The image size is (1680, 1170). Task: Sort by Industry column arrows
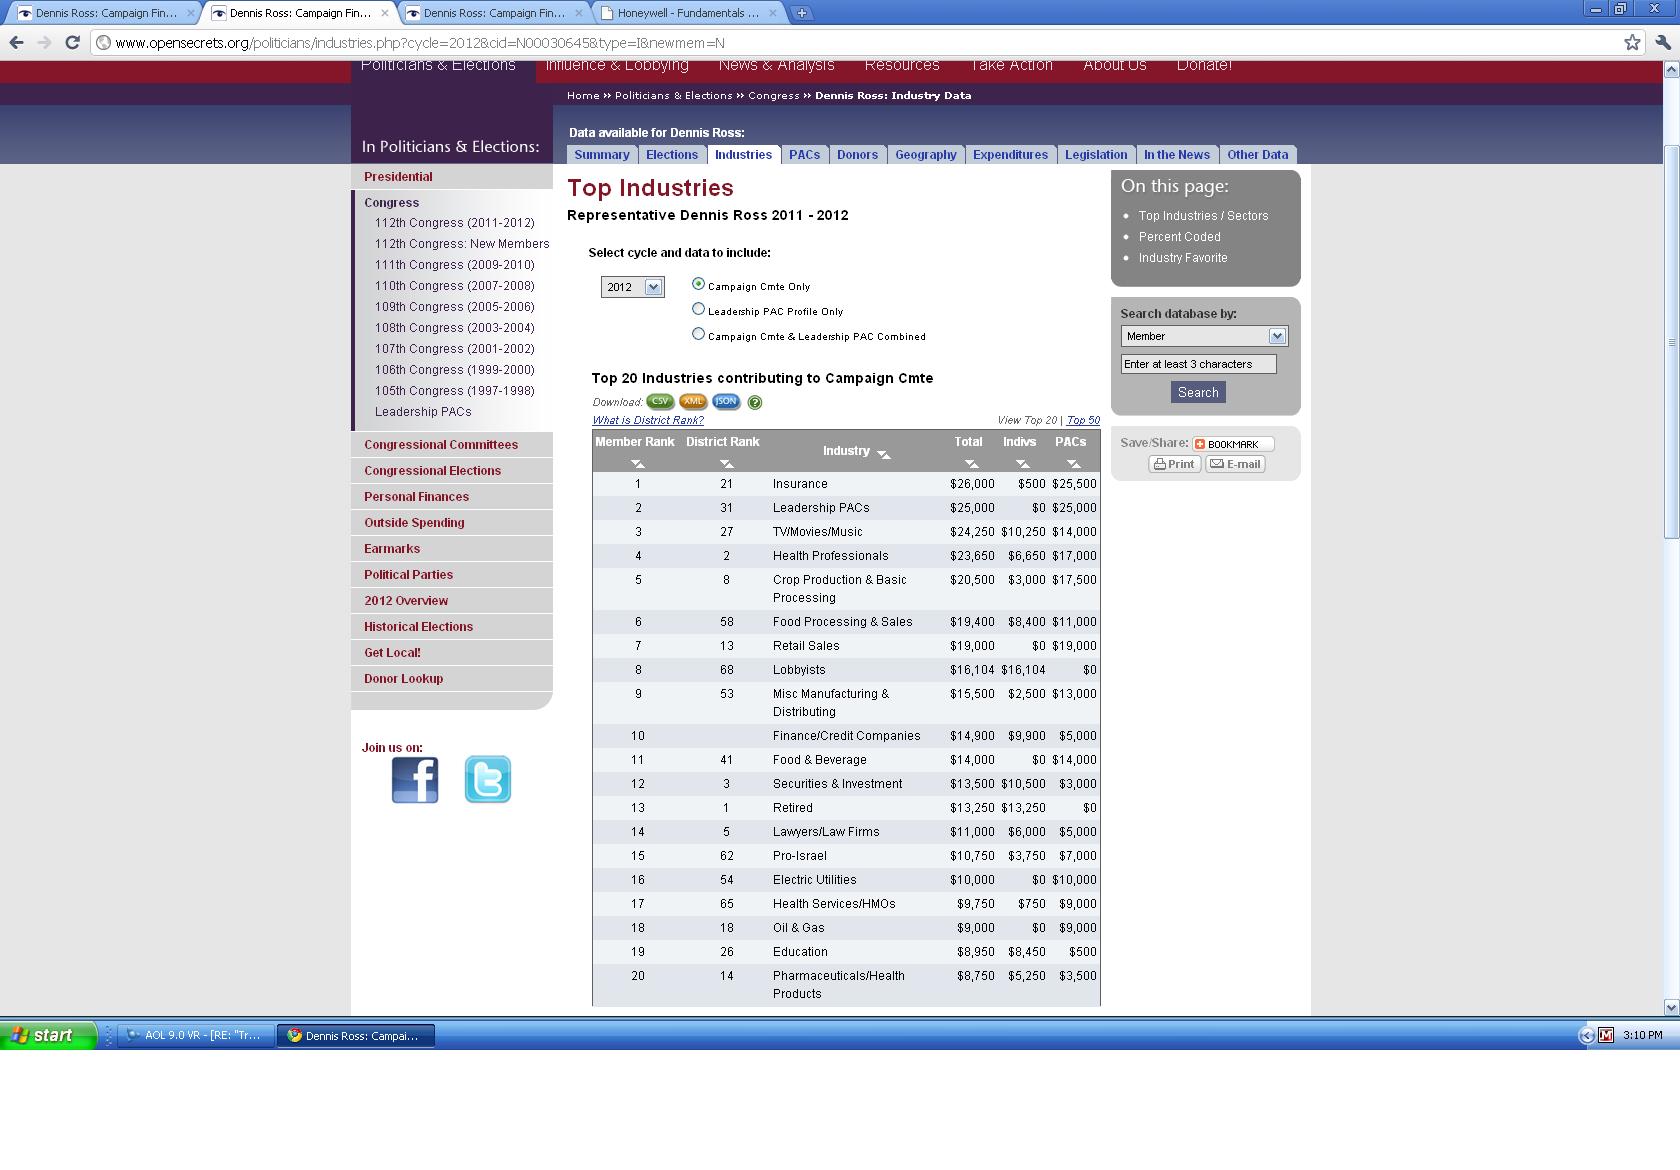pyautogui.click(x=883, y=454)
